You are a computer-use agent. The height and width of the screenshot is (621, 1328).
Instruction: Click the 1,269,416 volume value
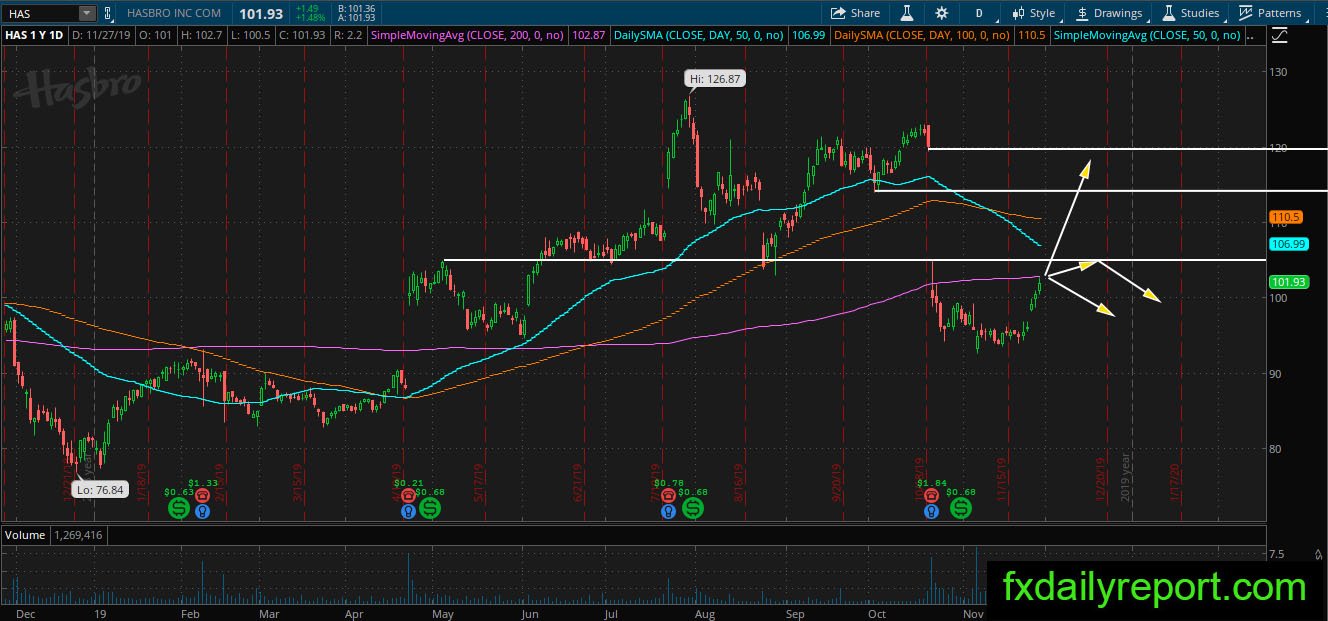coord(80,535)
